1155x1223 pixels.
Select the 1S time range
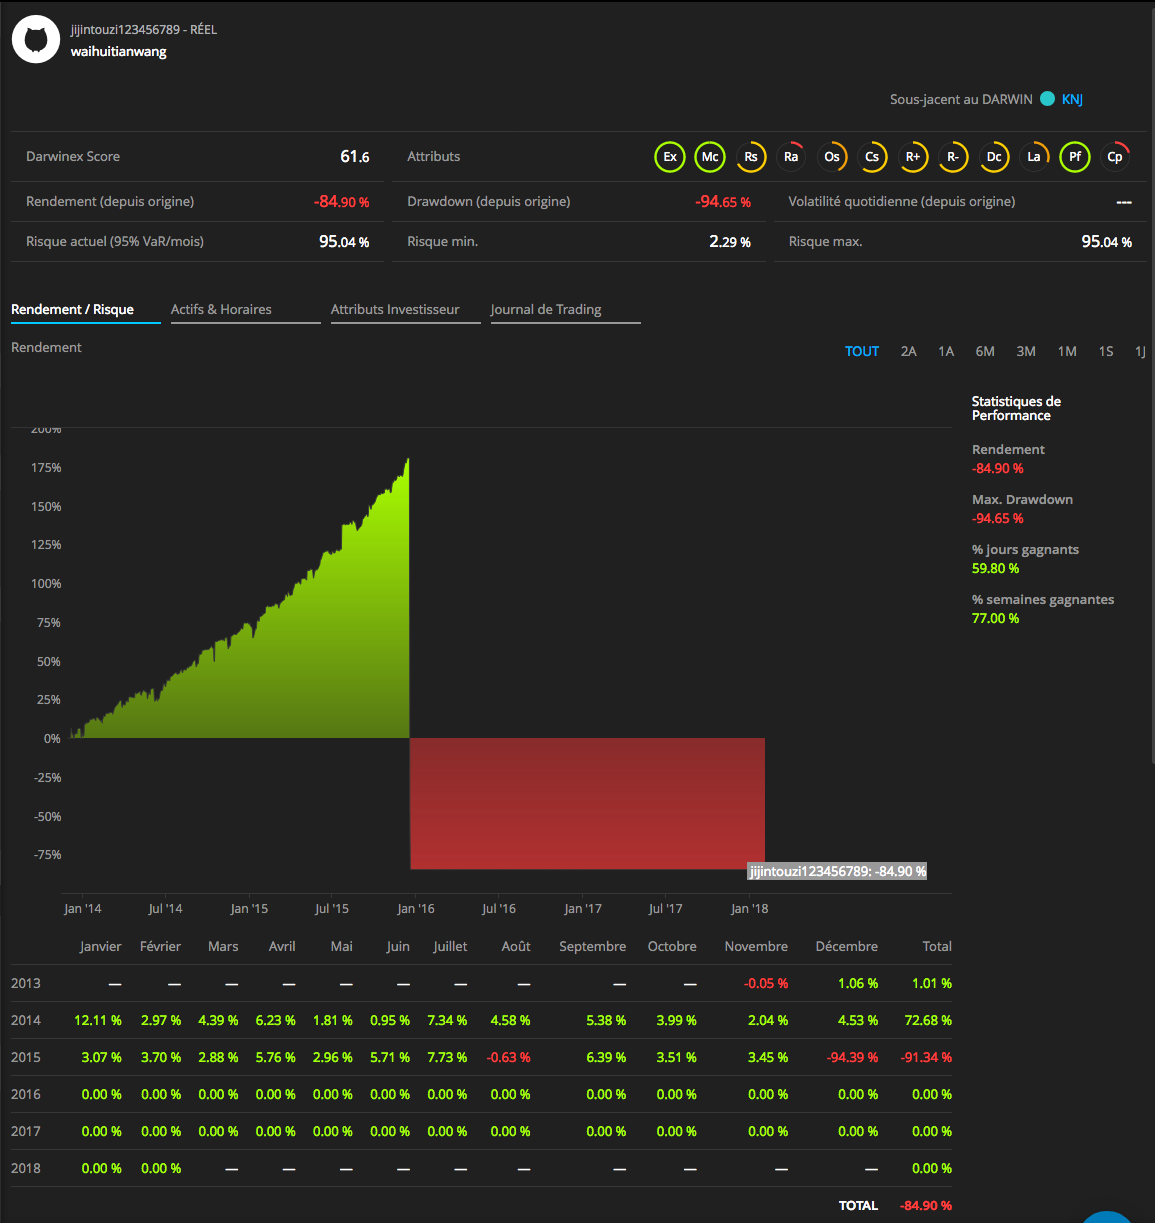[x=1106, y=351]
